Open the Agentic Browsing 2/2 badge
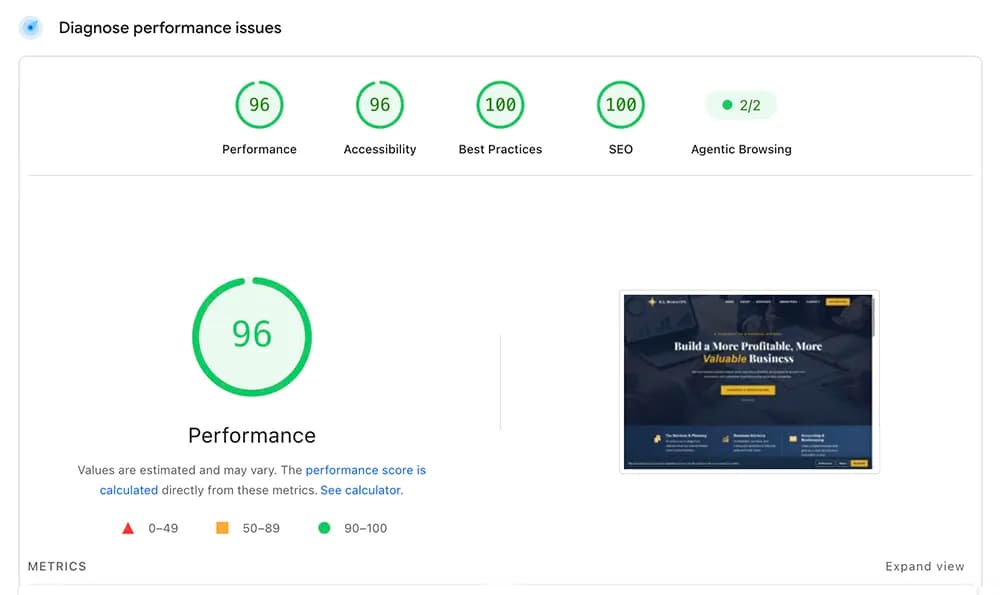The width and height of the screenshot is (1000, 595). pos(741,105)
